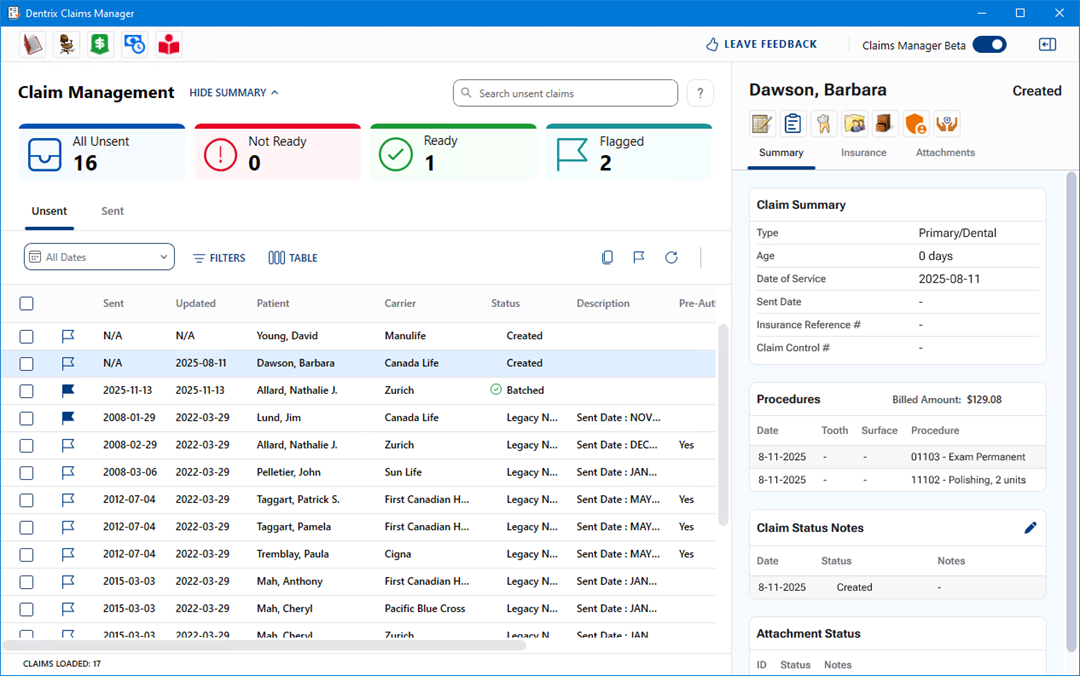Open the Insurance tab in the patient panel
The height and width of the screenshot is (676, 1080).
pyautogui.click(x=863, y=153)
